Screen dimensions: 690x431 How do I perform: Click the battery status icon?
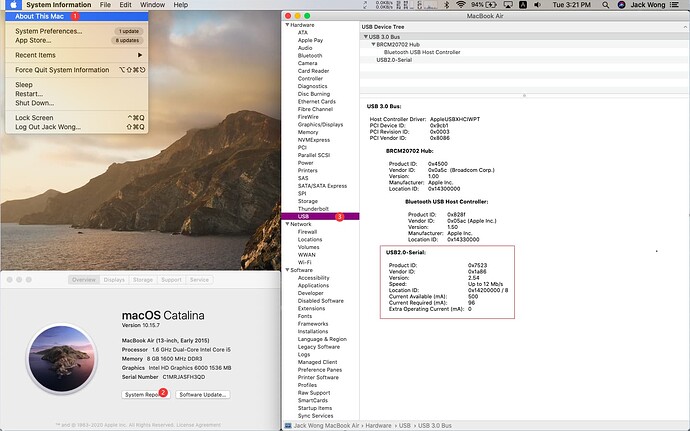coord(490,5)
